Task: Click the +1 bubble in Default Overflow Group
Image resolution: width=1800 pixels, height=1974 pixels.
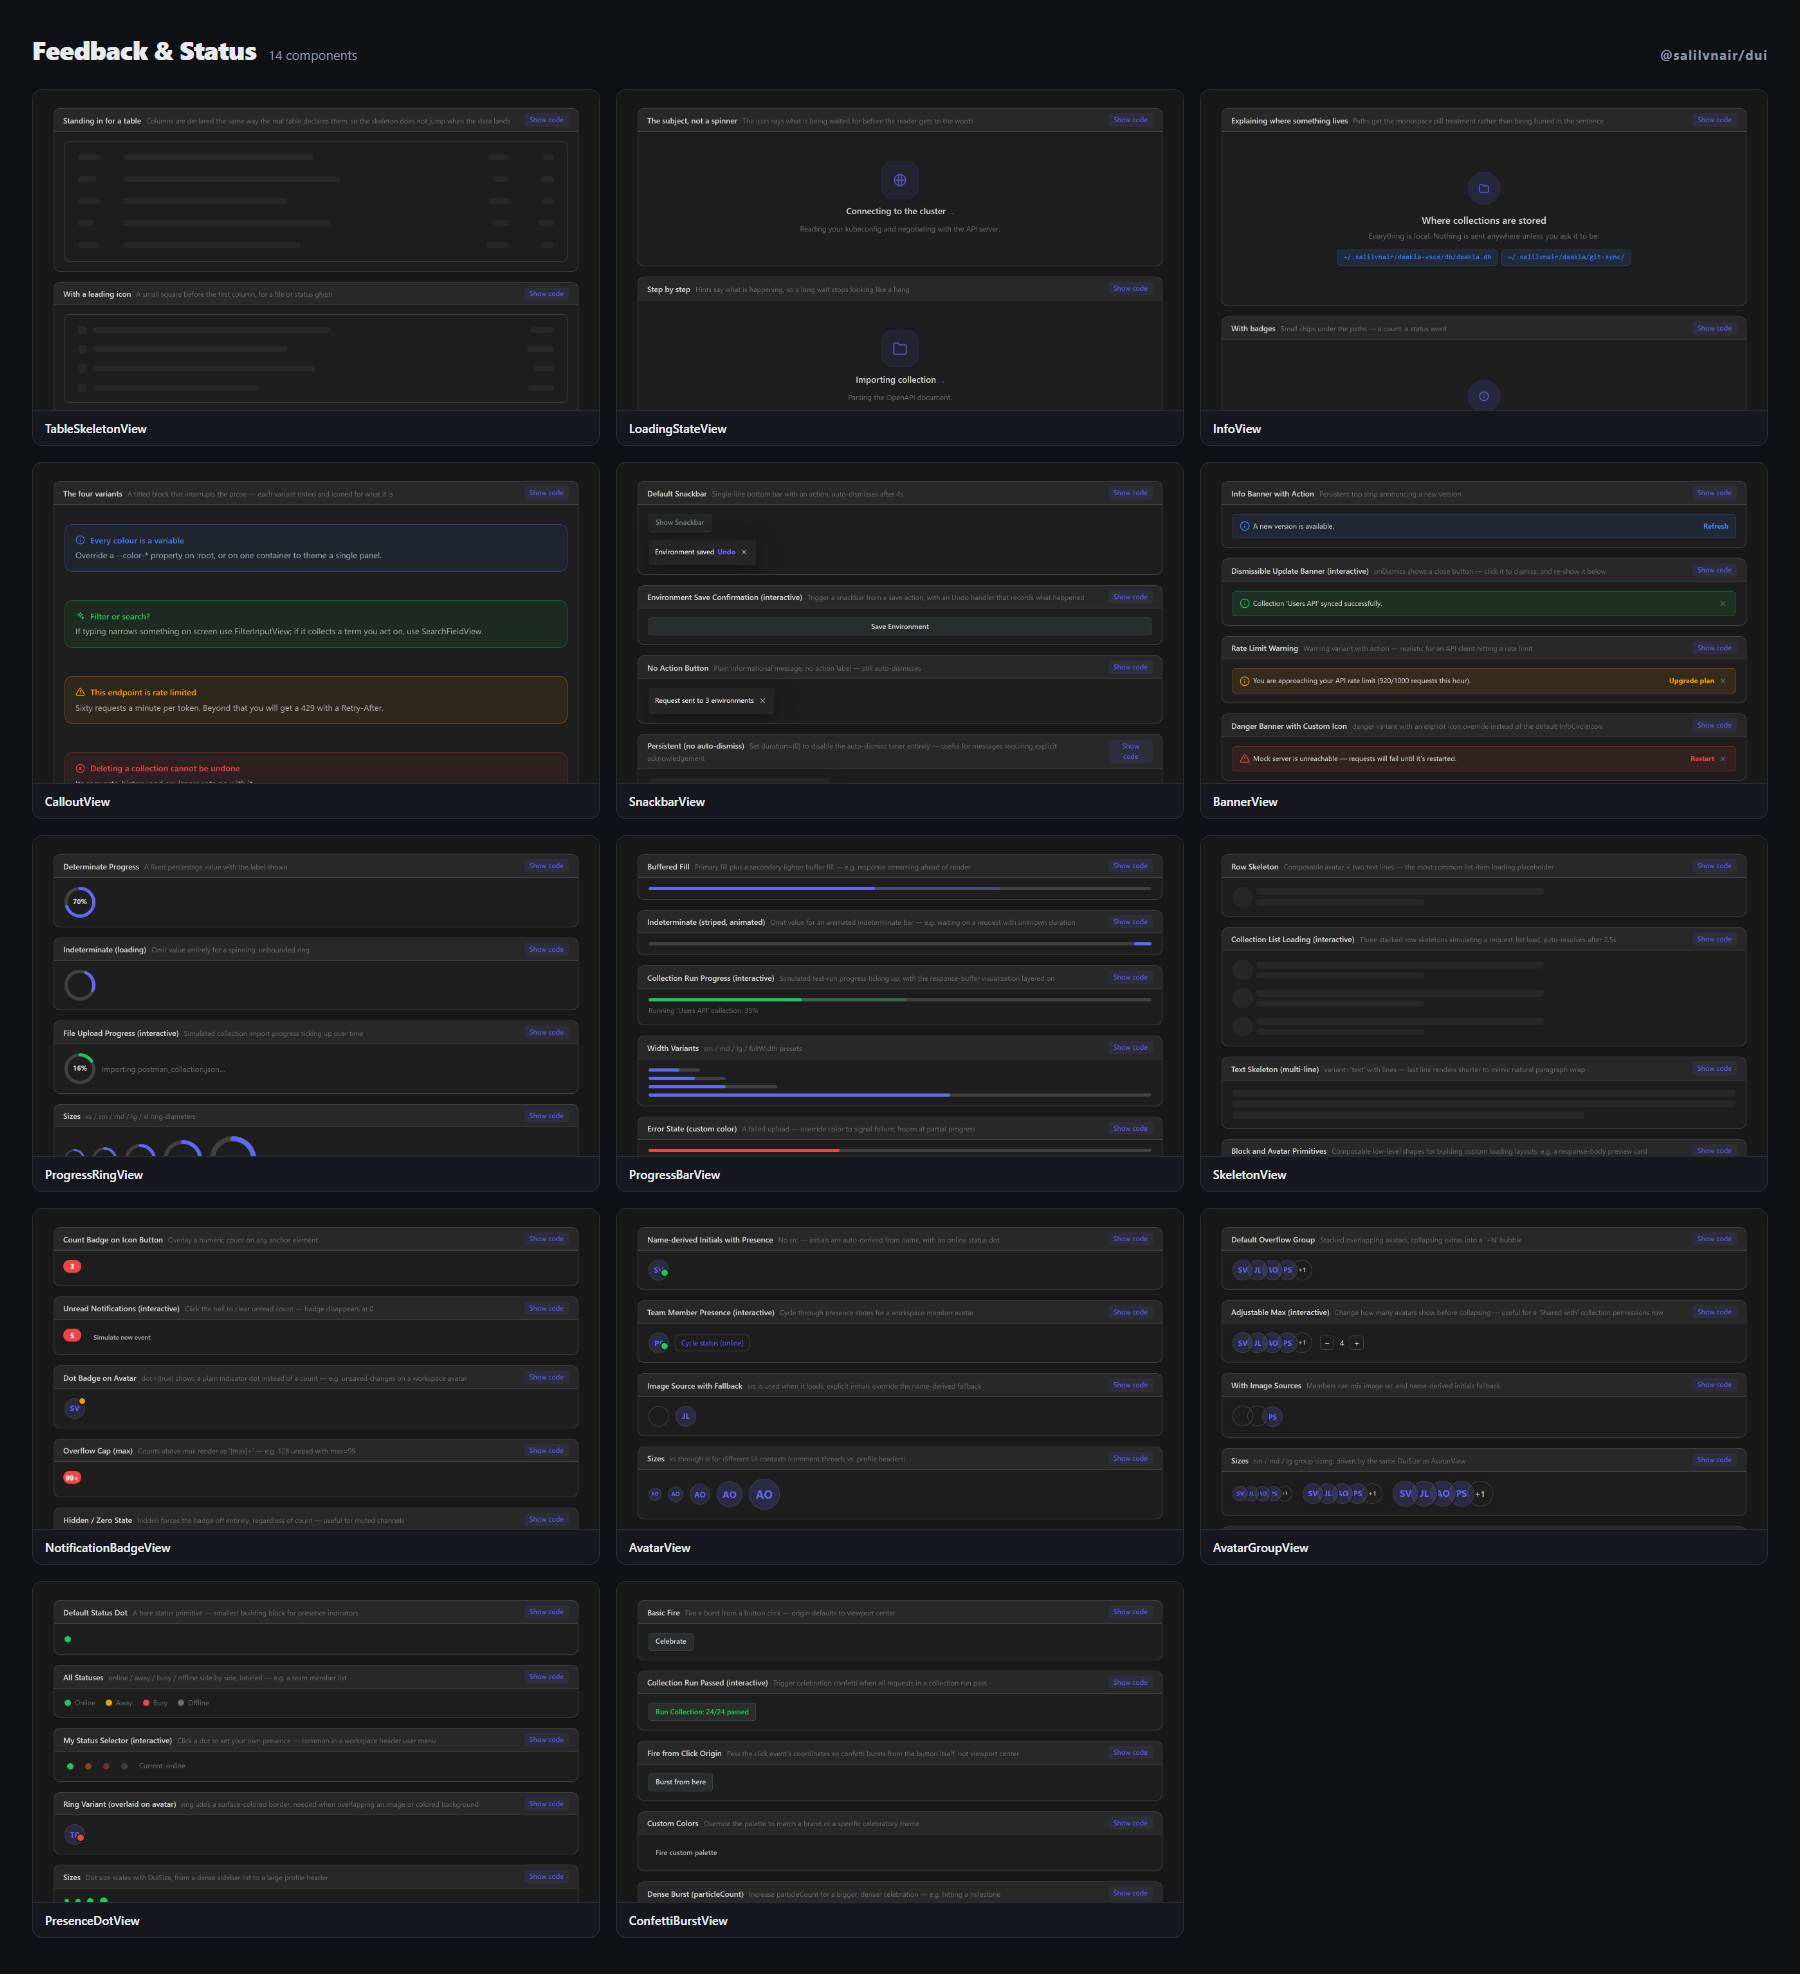Action: [1302, 1270]
